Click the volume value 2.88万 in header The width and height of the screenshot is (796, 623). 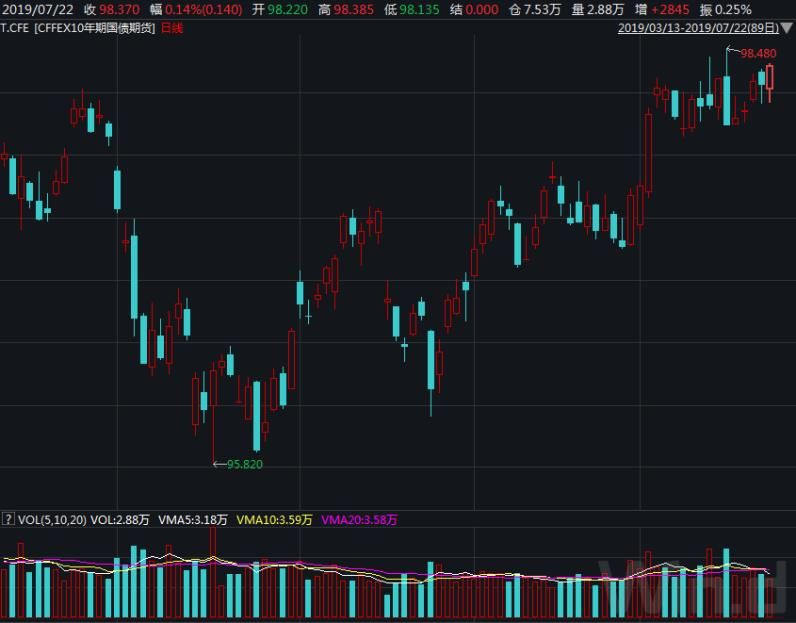(606, 9)
